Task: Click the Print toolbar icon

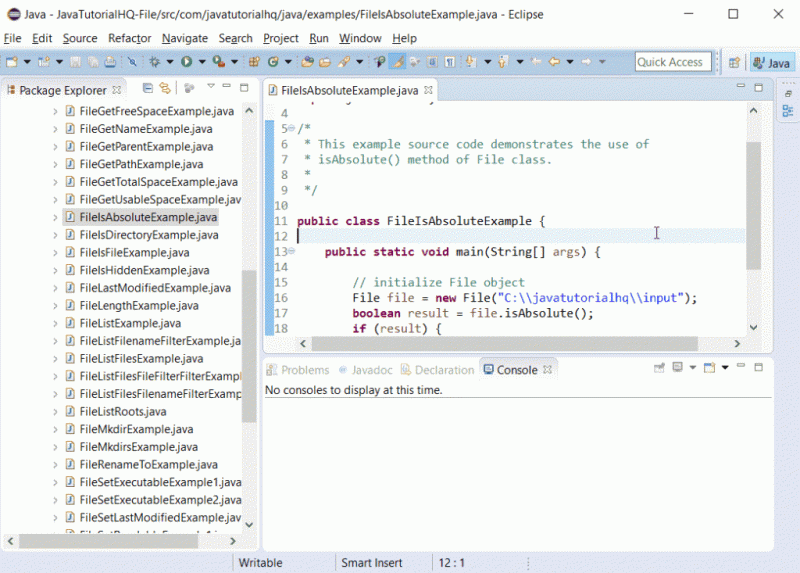Action: (x=110, y=62)
